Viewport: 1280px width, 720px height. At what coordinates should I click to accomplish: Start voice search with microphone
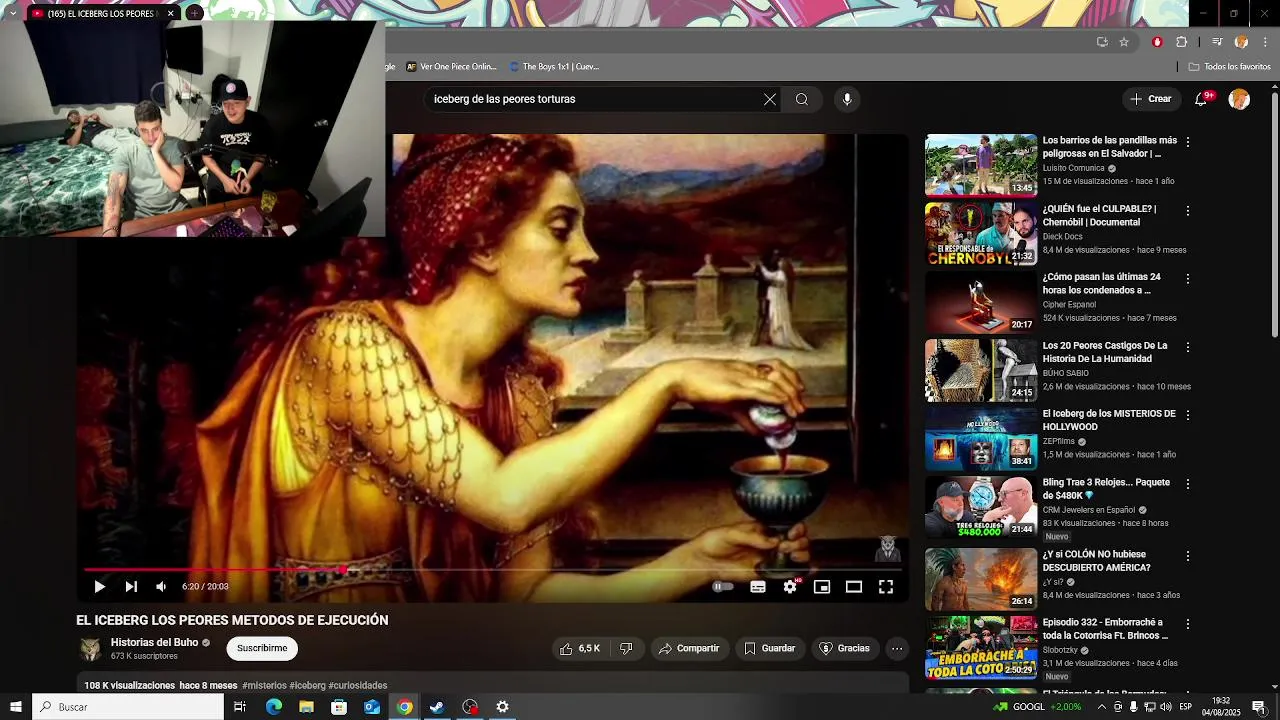coord(847,99)
